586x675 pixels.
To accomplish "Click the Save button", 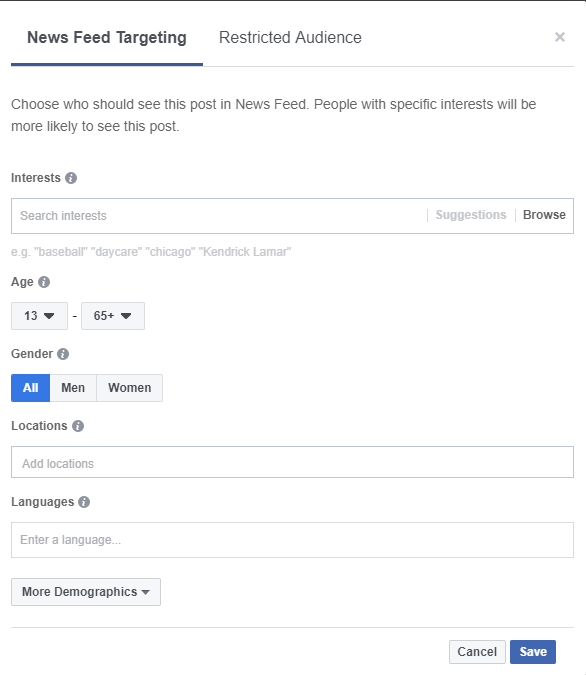I will 533,652.
